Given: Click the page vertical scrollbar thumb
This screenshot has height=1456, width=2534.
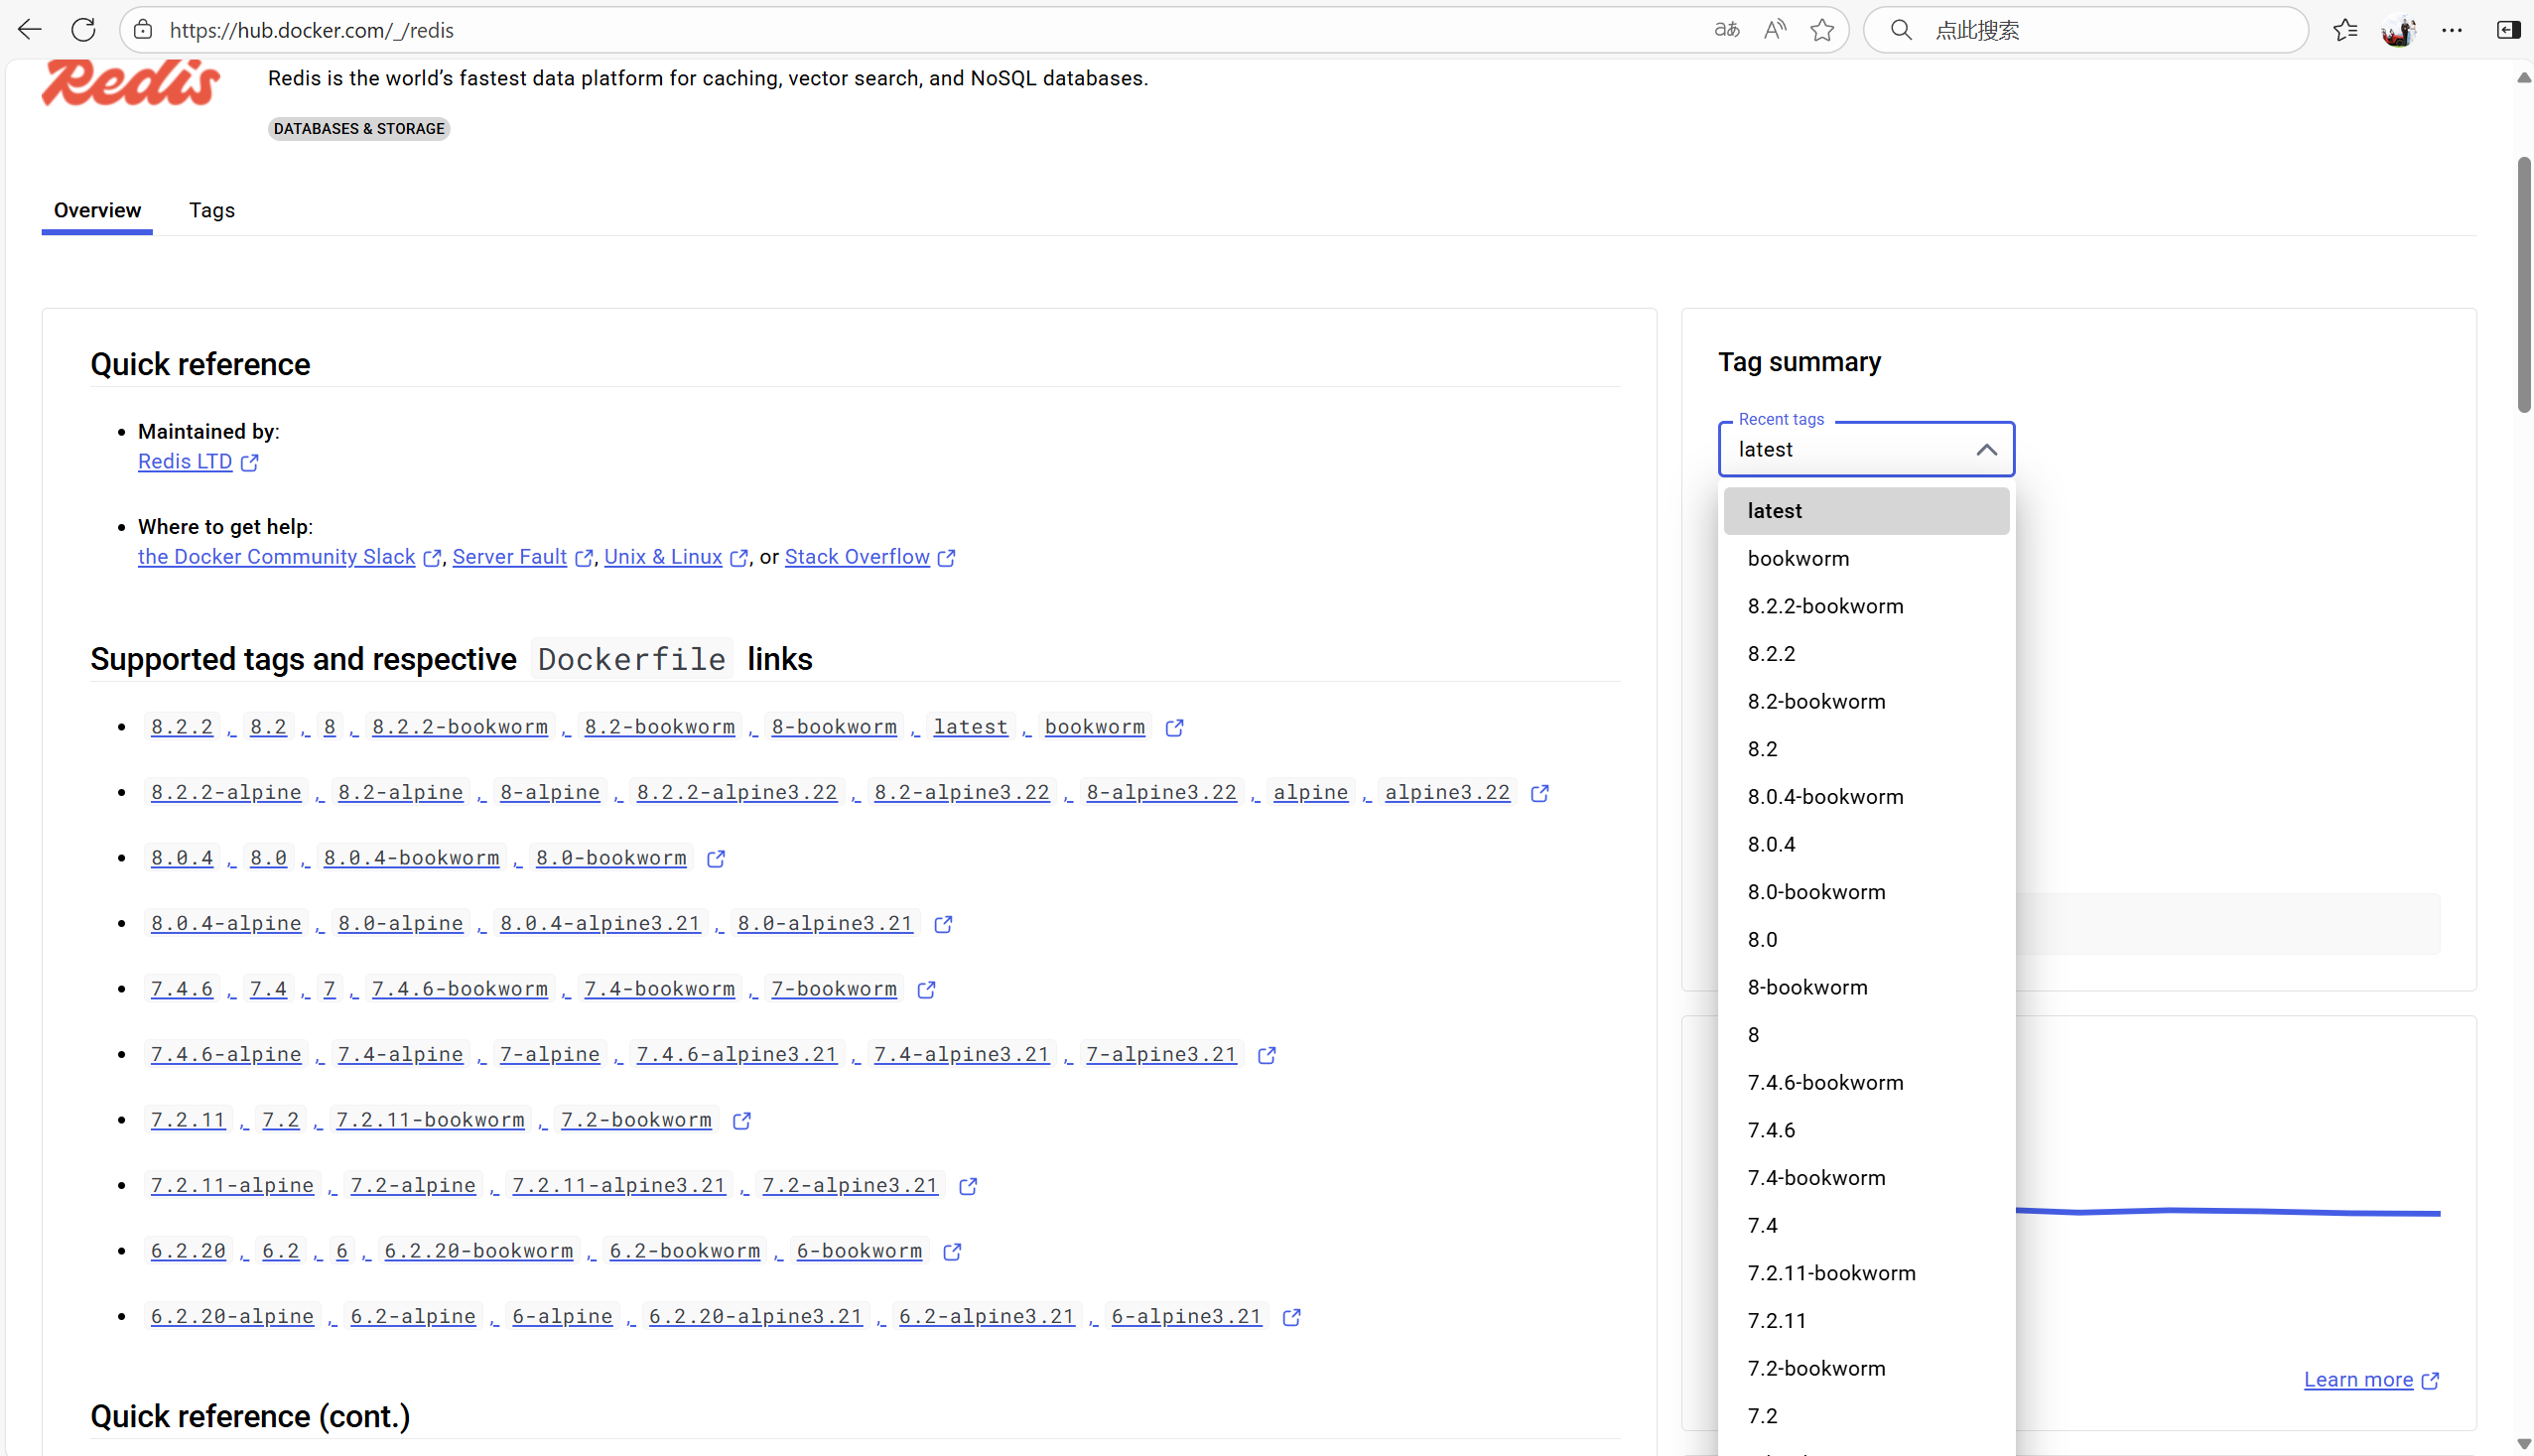Looking at the screenshot, I should pos(2523,285).
